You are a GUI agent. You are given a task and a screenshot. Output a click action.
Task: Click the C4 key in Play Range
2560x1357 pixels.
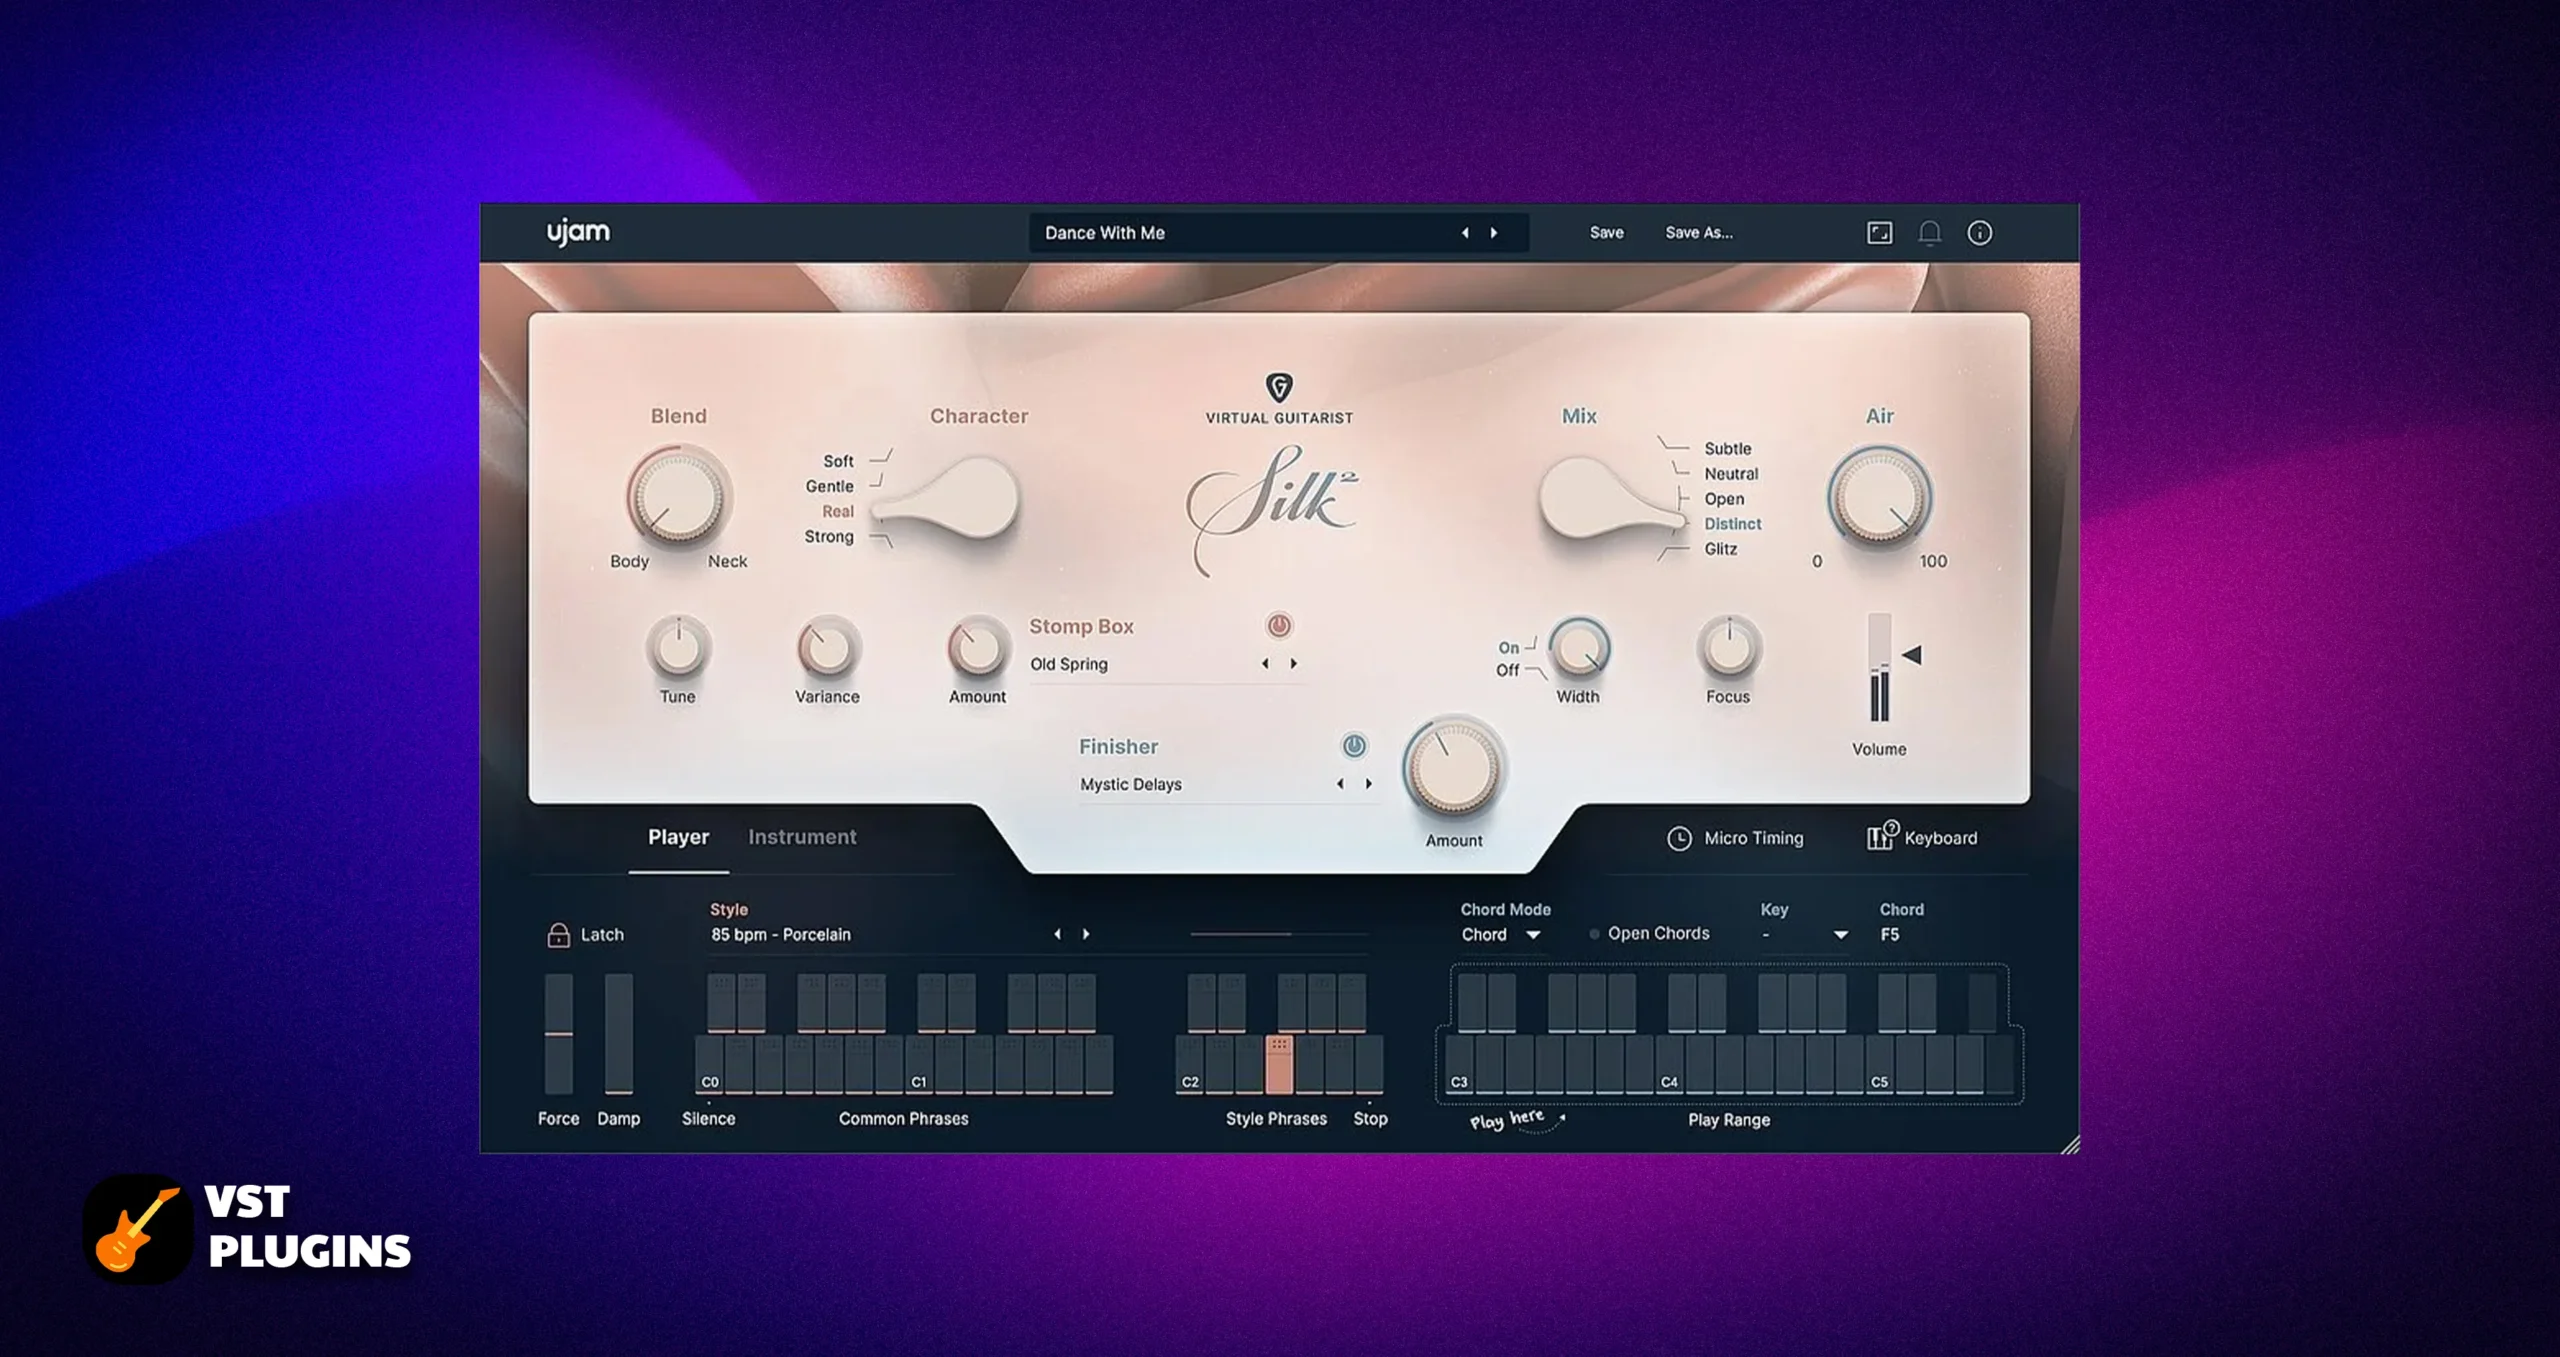coord(1669,1066)
